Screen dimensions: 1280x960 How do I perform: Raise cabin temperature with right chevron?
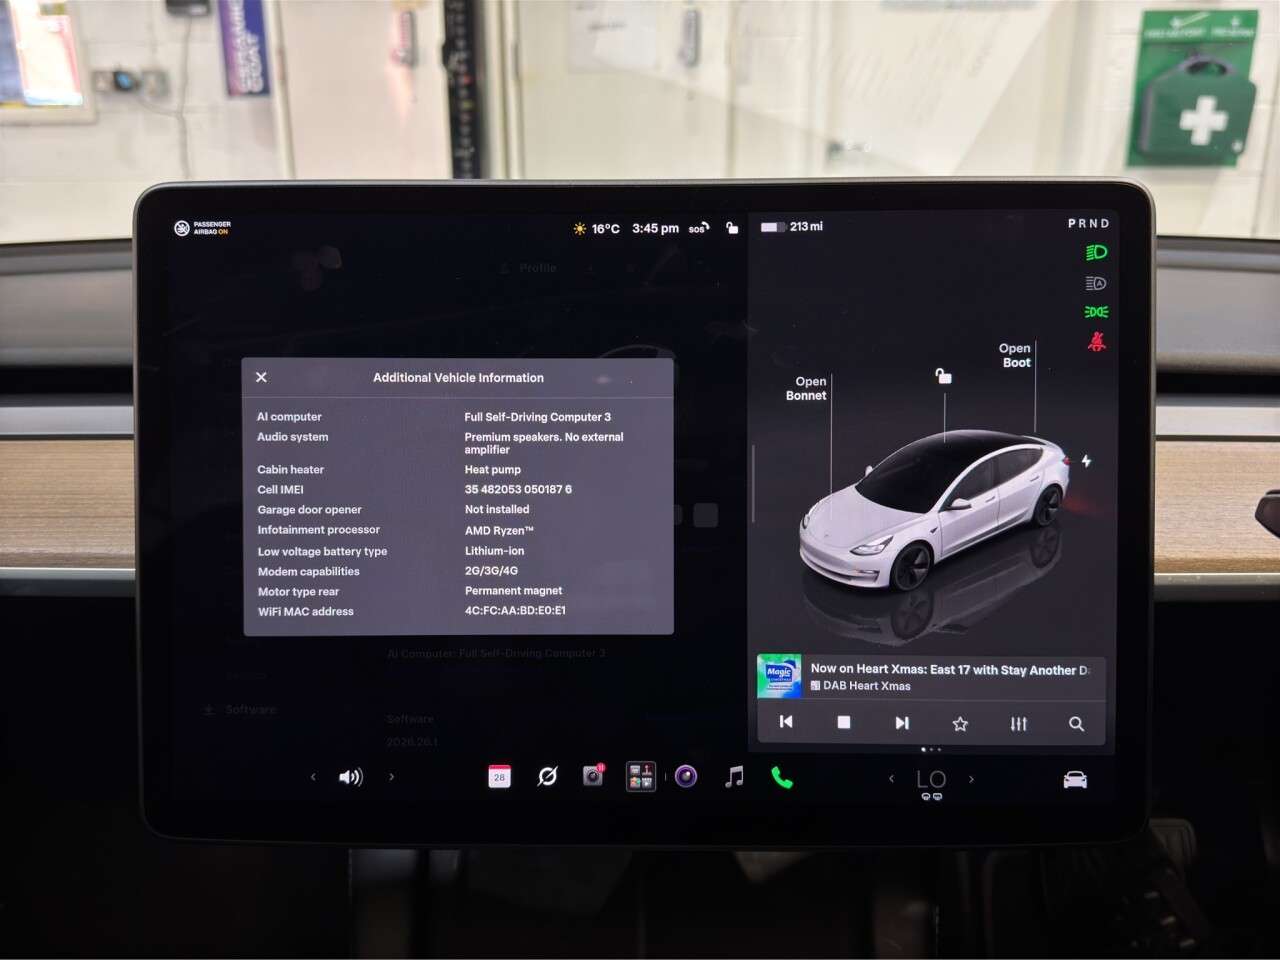tap(971, 779)
